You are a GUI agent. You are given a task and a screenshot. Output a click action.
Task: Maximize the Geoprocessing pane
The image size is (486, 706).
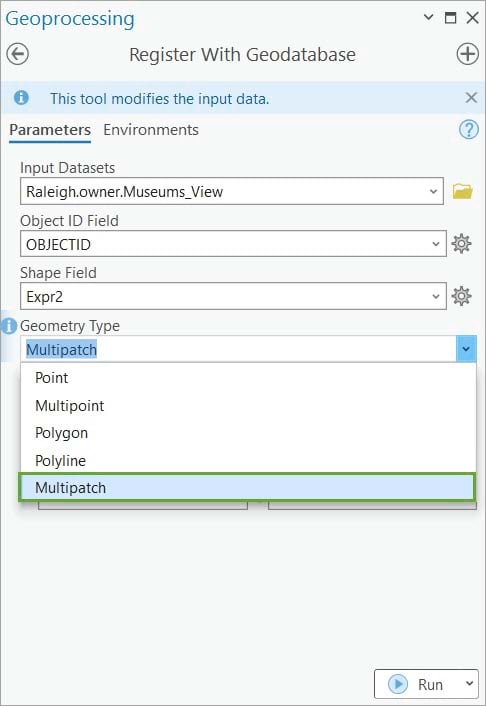[450, 18]
